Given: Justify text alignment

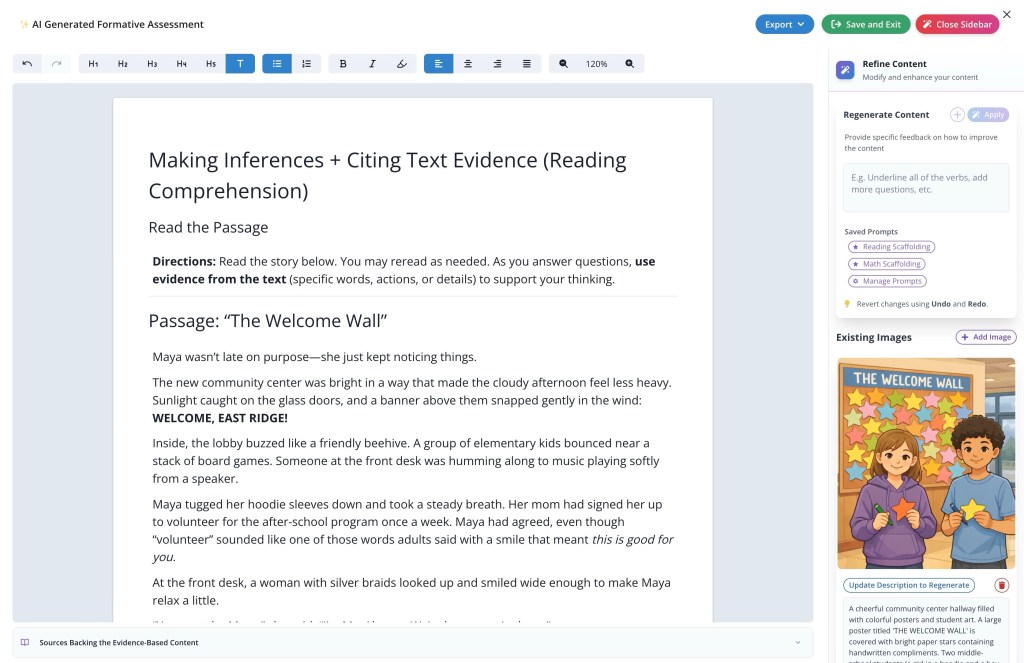Looking at the screenshot, I should click(x=527, y=63).
